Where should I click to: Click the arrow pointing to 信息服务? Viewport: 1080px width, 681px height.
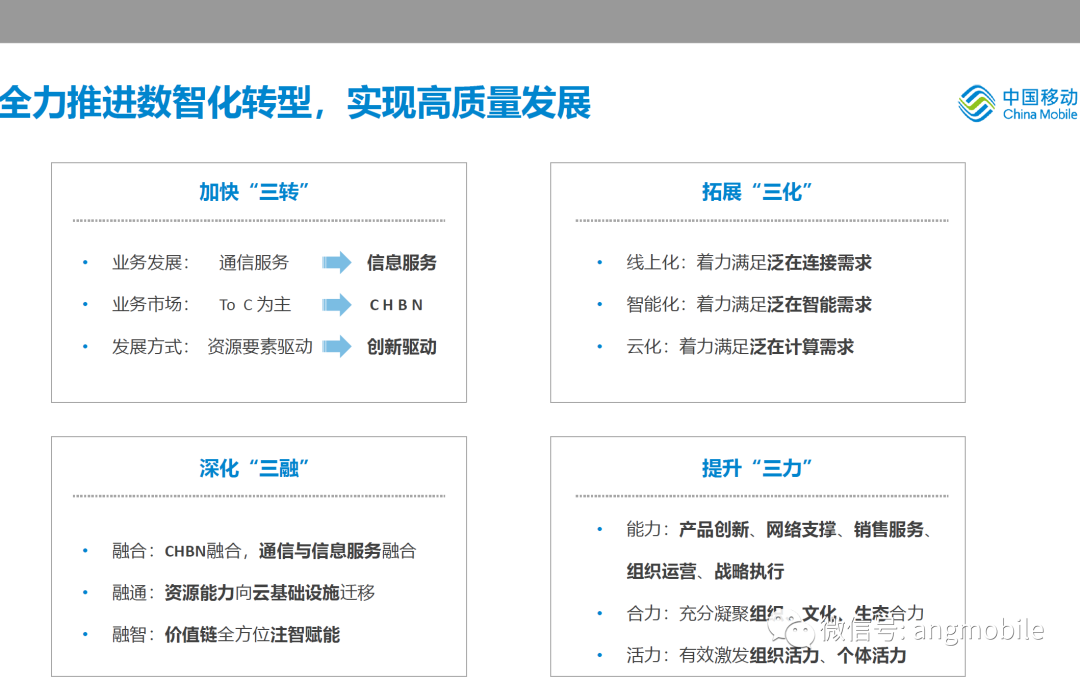(x=337, y=262)
